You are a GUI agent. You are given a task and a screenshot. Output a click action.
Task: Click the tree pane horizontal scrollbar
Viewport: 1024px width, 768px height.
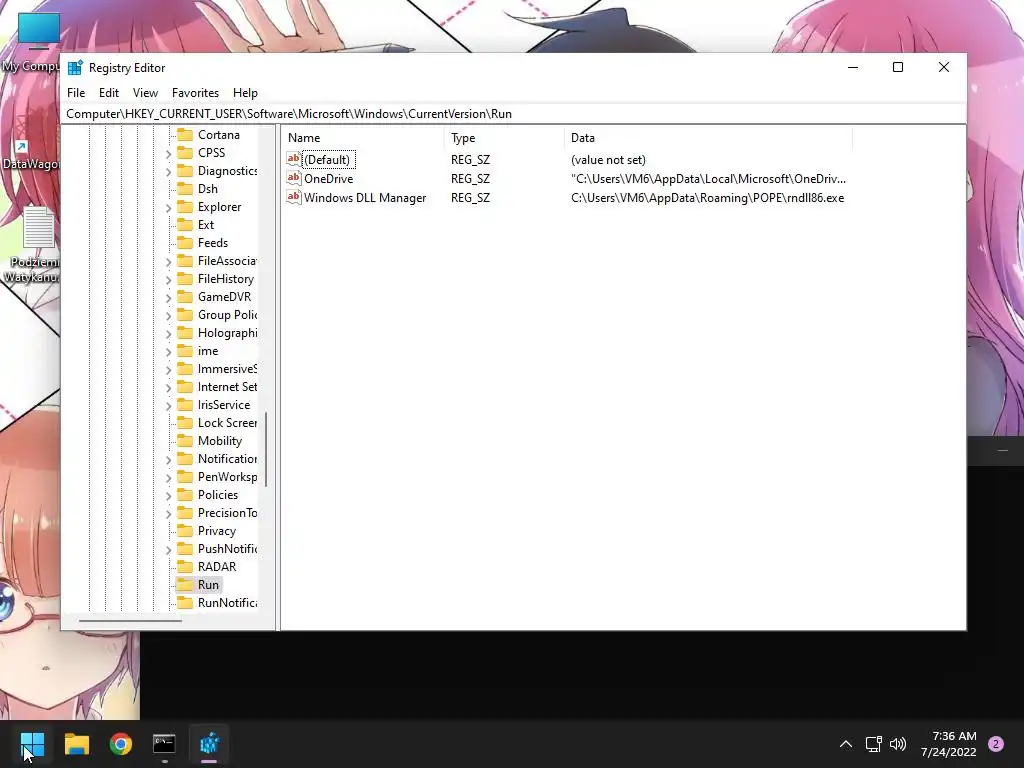(x=130, y=620)
